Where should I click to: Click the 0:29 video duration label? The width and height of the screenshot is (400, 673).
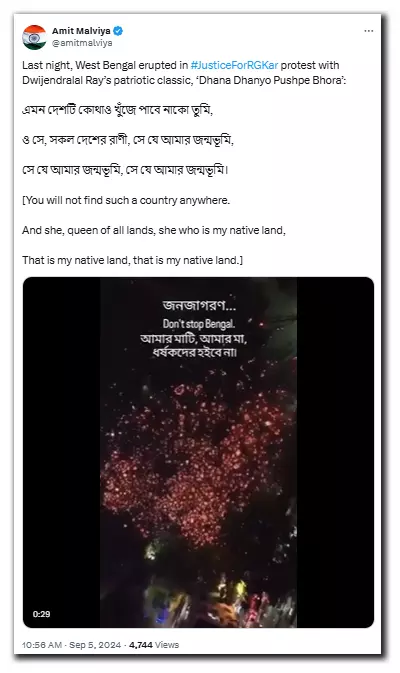click(42, 614)
